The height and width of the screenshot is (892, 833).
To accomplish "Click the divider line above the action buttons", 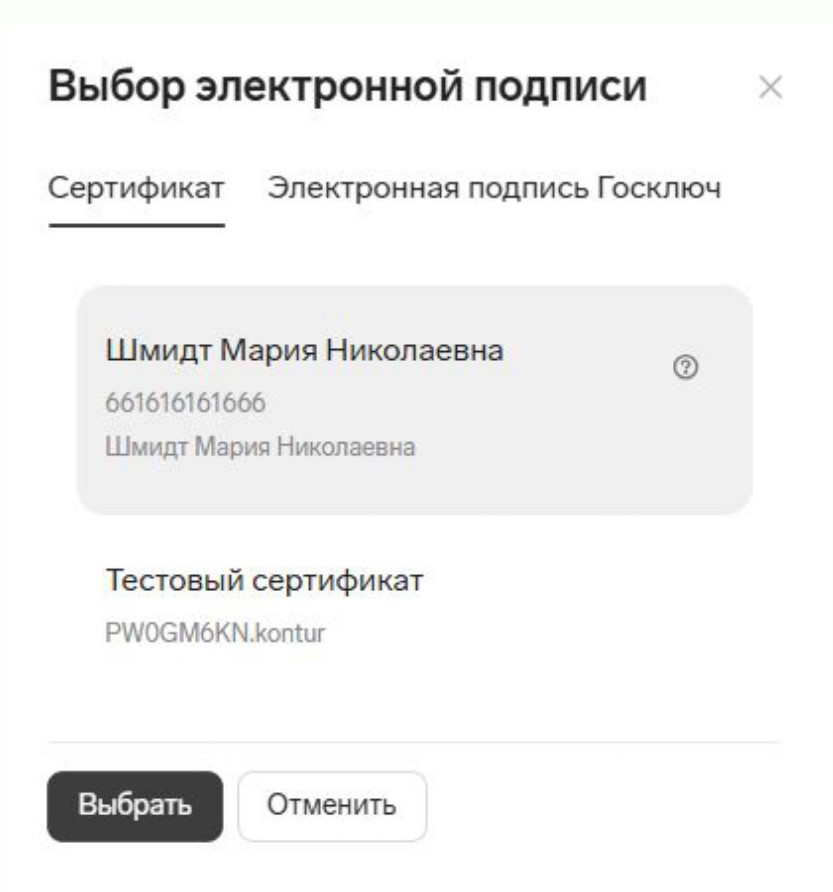I will coord(414,742).
